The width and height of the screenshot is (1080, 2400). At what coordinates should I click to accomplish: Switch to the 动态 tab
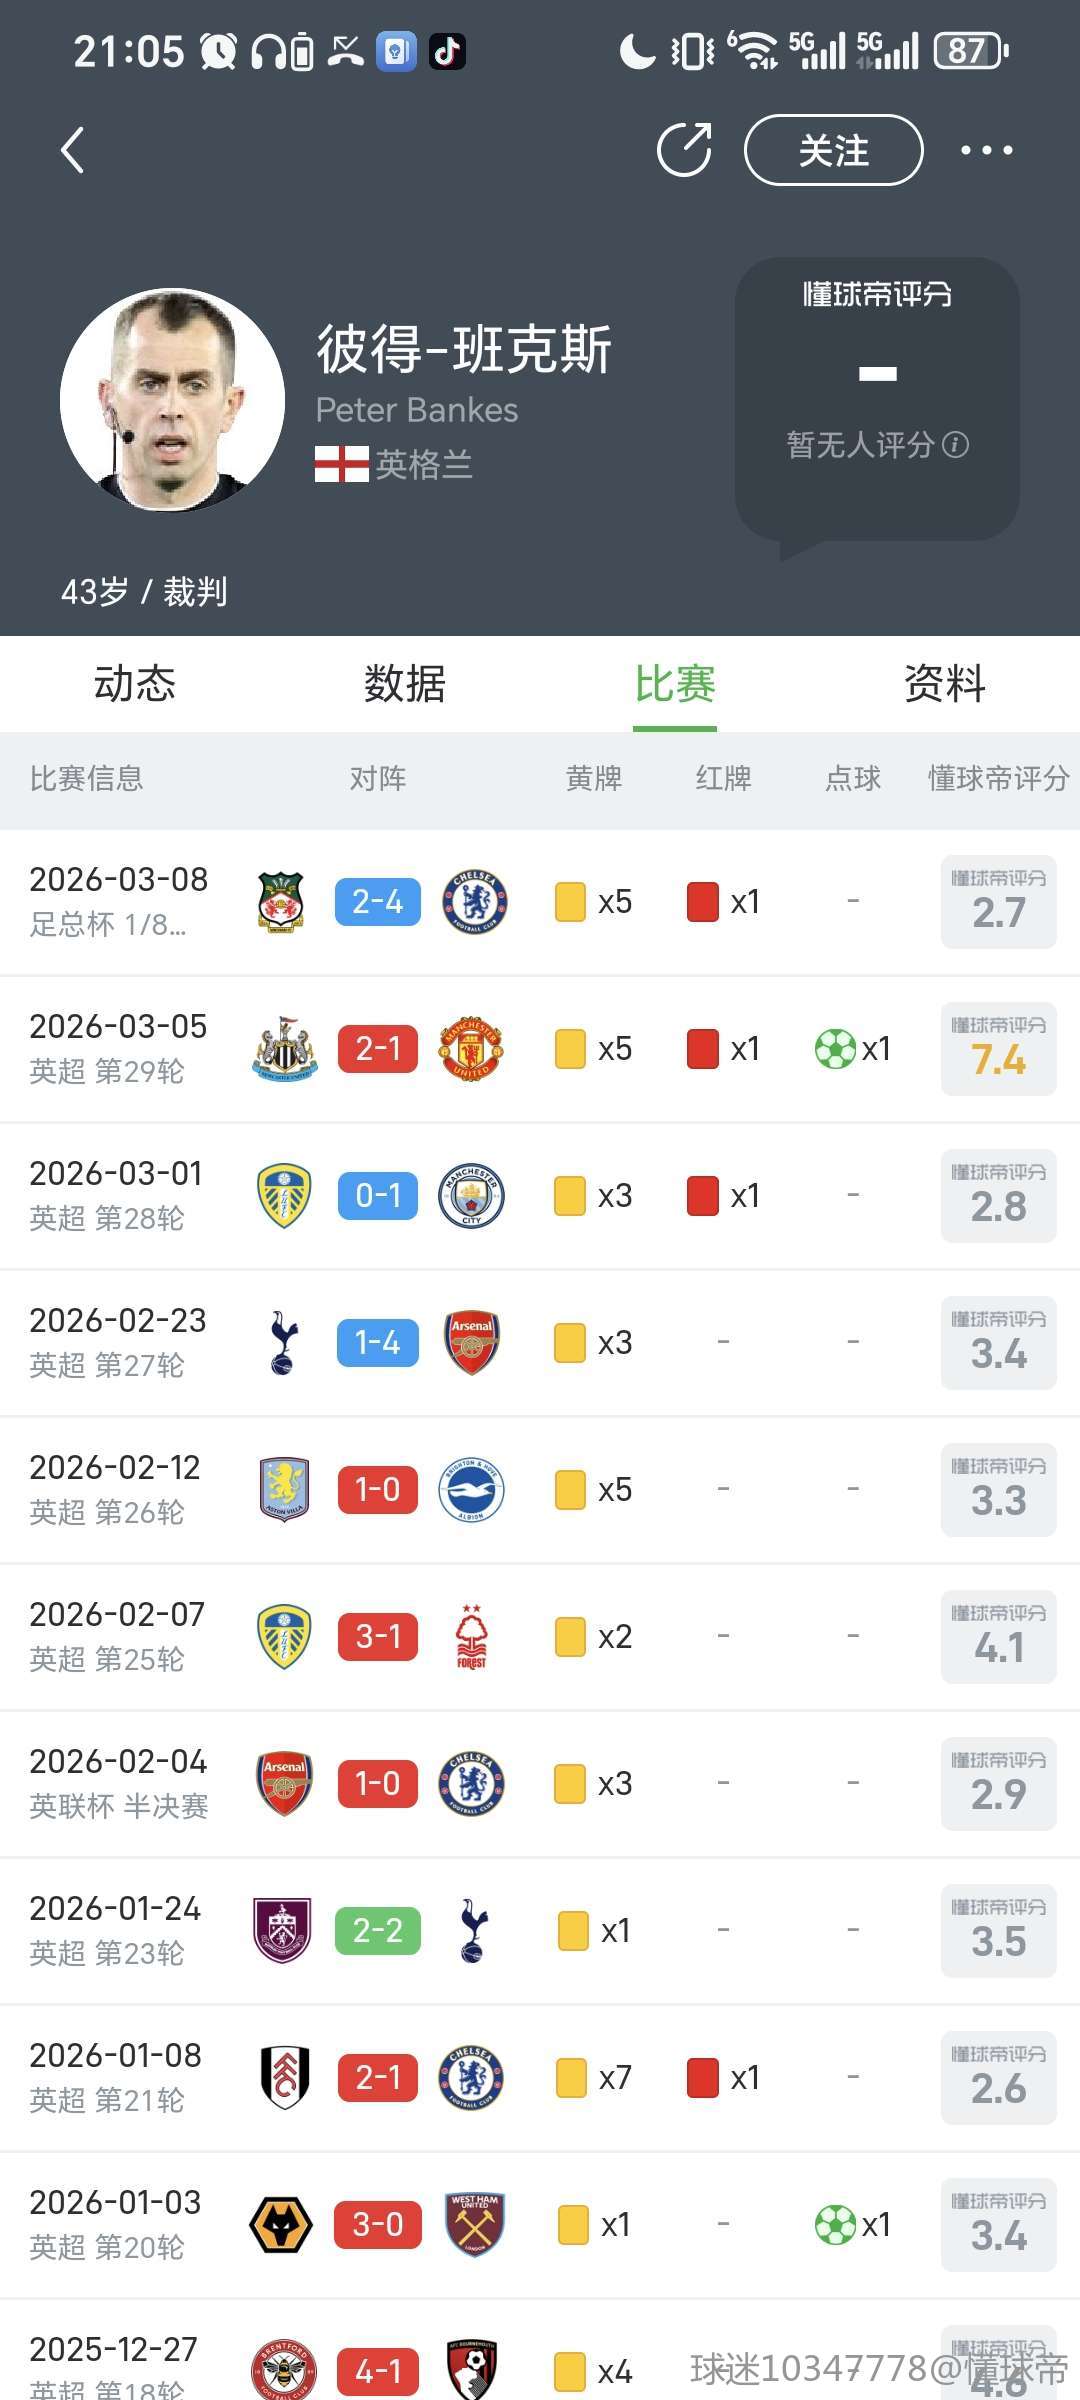pos(135,684)
